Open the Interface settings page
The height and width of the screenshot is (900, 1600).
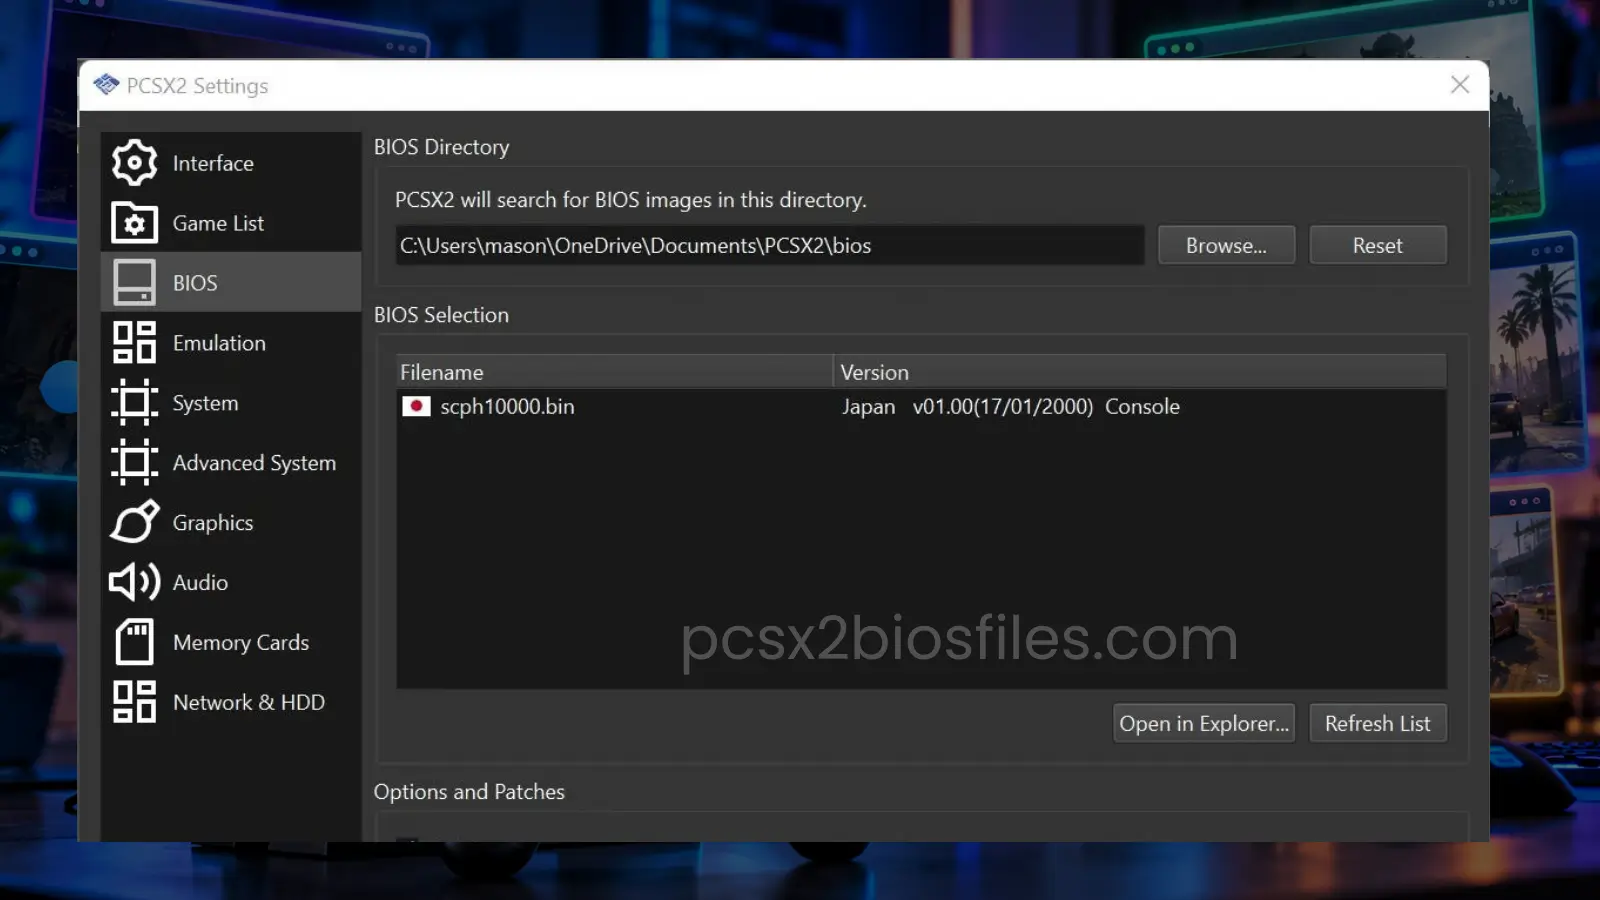pyautogui.click(x=231, y=163)
